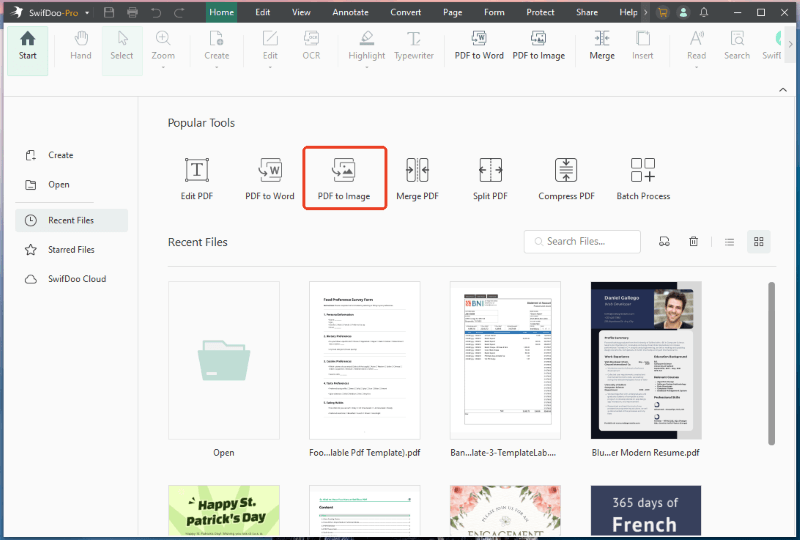Open the Zoom tool
Viewport: 800px width, 540px height.
[163, 48]
